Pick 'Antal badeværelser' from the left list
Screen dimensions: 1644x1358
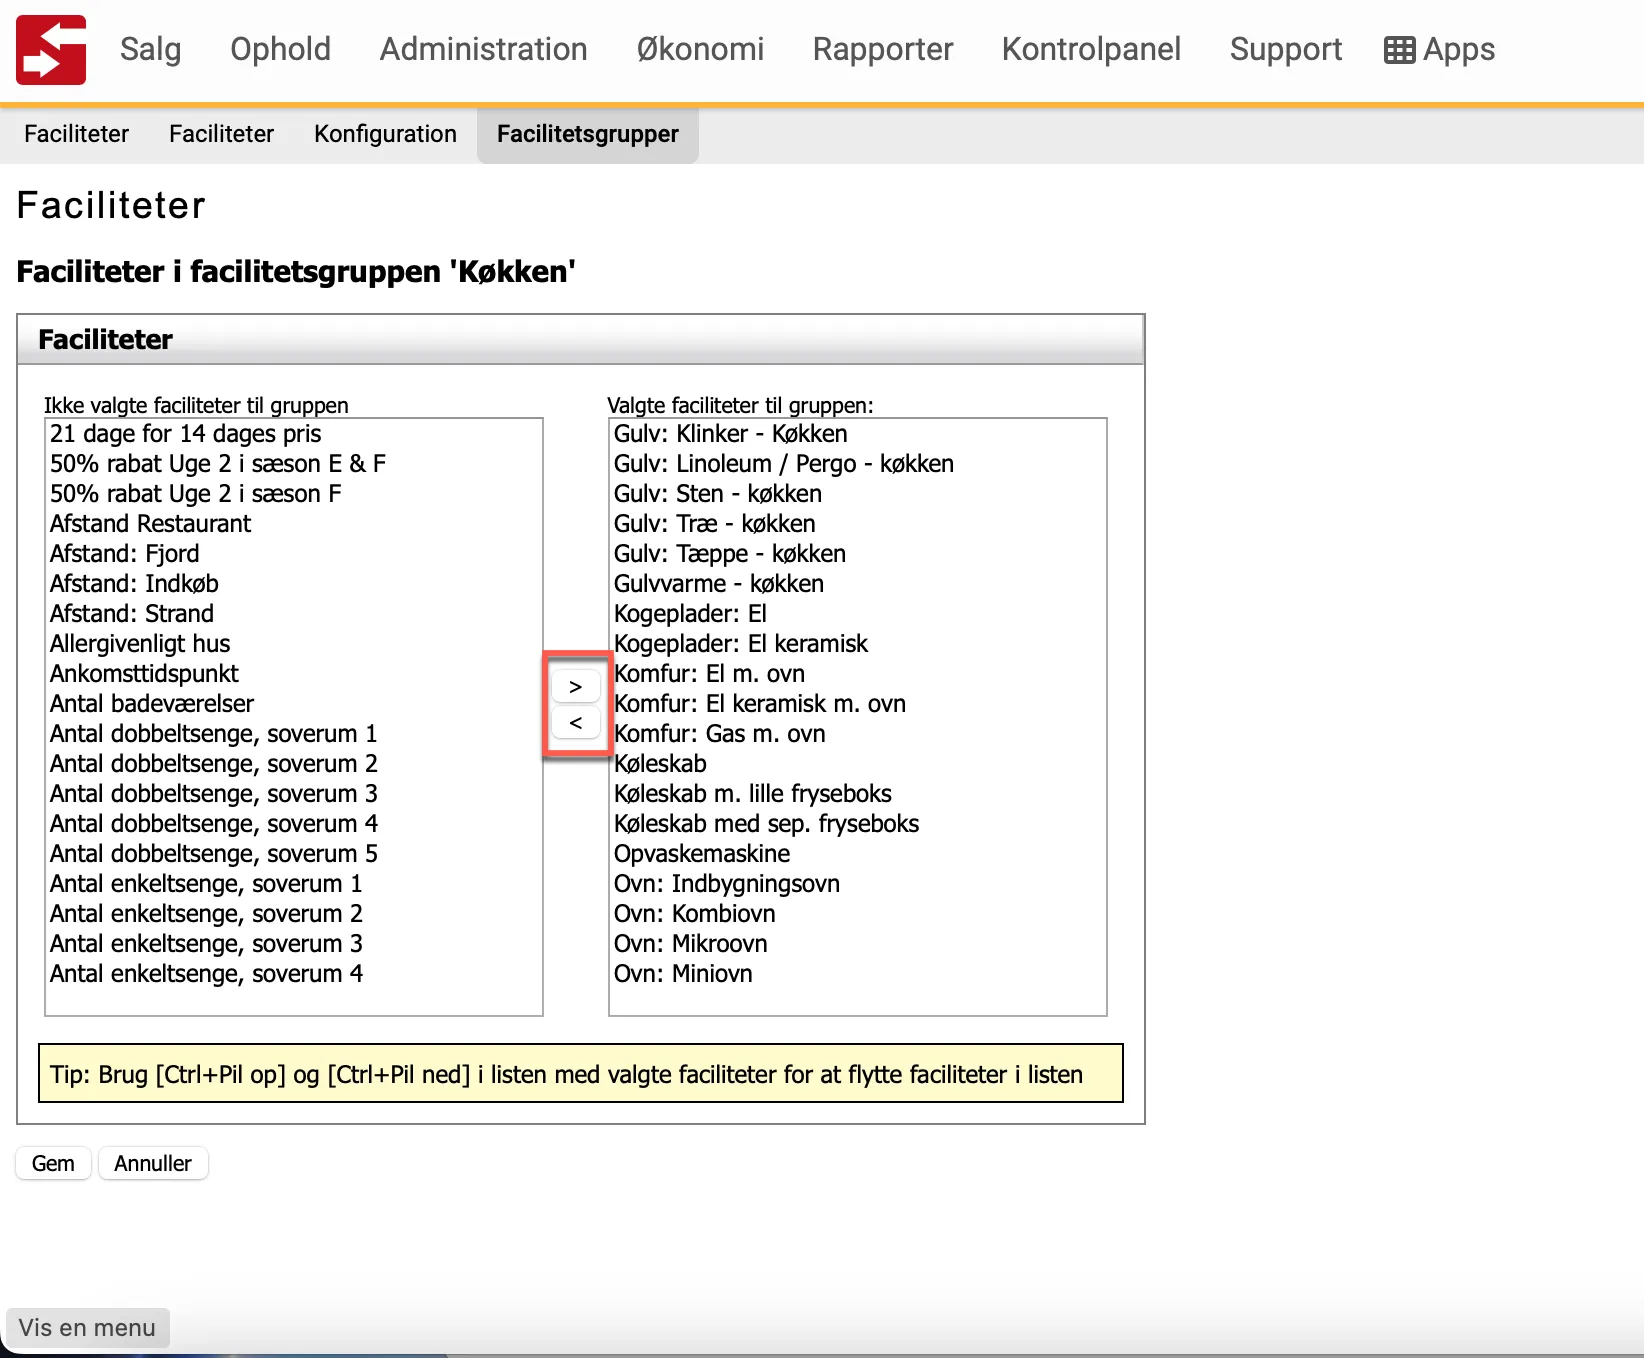pyautogui.click(x=152, y=703)
